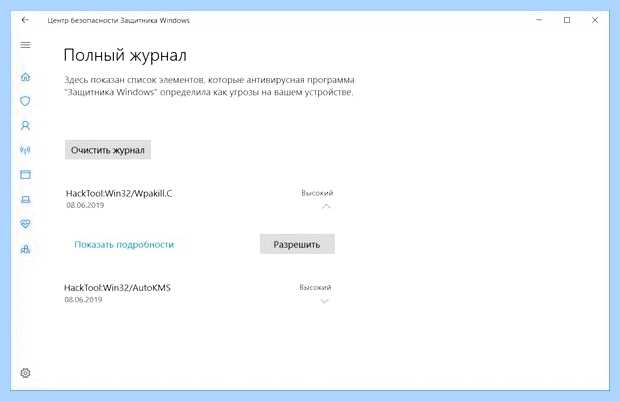Maximize the Windows Defender window
This screenshot has height=401, width=620.
567,20
